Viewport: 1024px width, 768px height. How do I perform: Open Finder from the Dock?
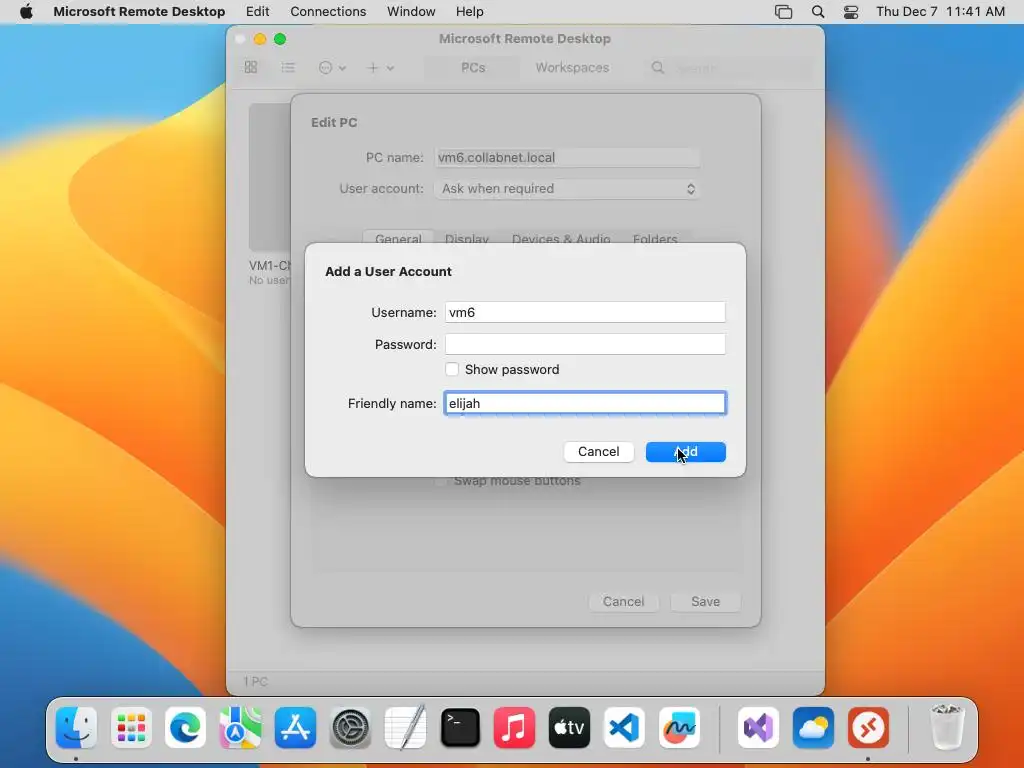tap(76, 728)
